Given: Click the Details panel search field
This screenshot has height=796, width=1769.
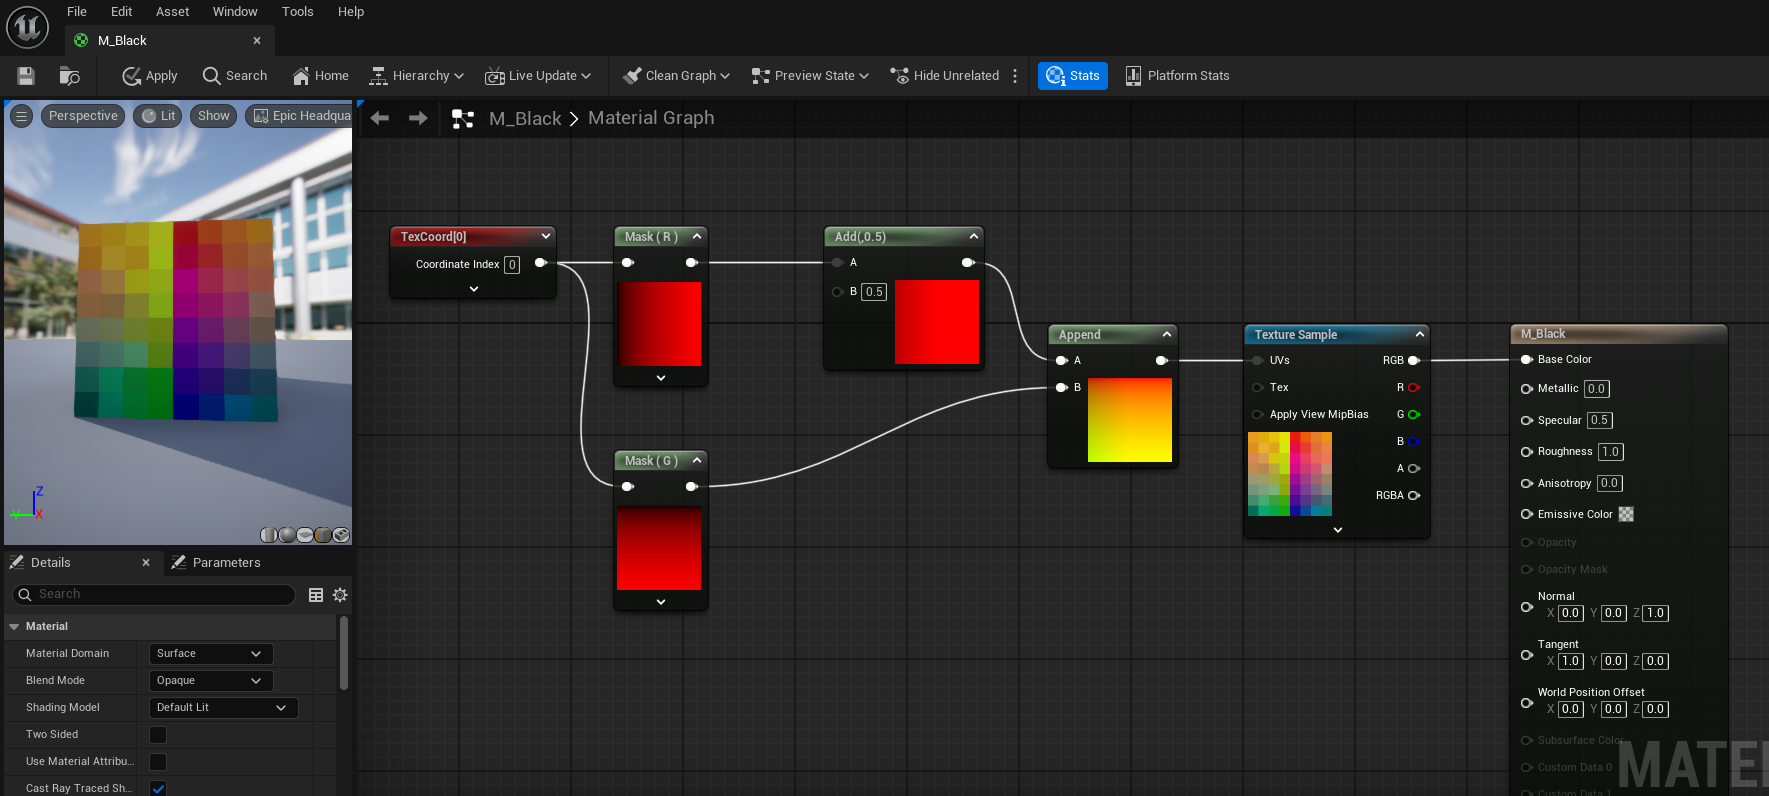Looking at the screenshot, I should [x=153, y=595].
